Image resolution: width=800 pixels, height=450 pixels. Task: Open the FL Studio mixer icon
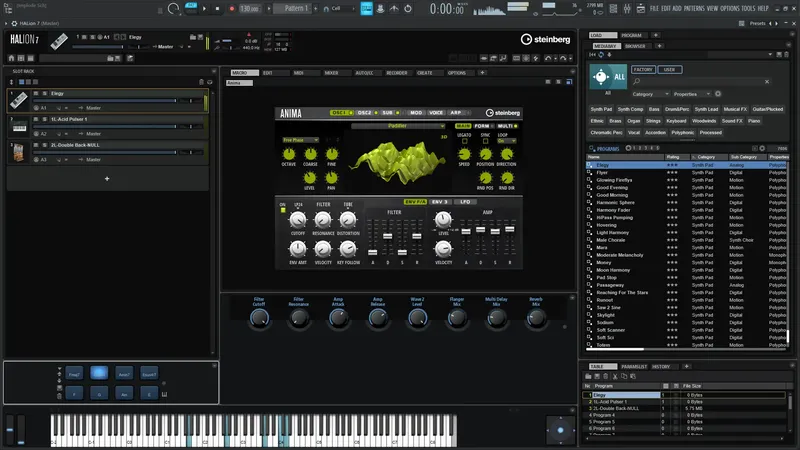(627, 9)
